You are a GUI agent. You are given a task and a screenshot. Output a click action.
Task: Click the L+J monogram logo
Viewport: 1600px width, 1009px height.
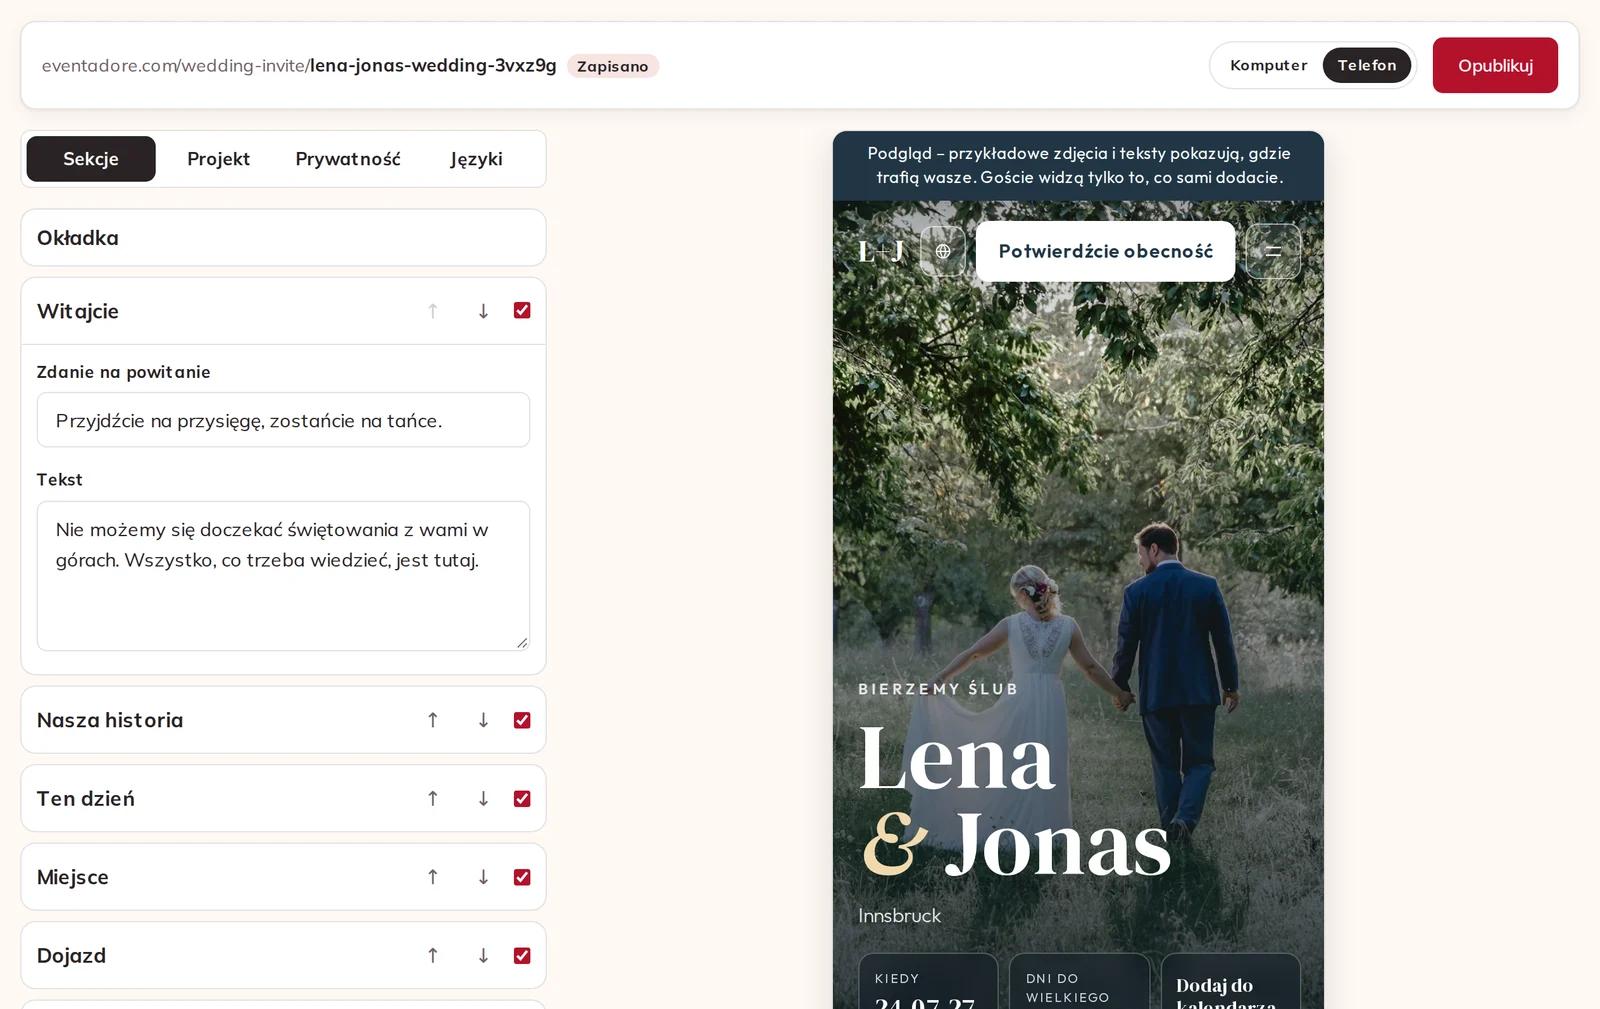[x=881, y=251]
